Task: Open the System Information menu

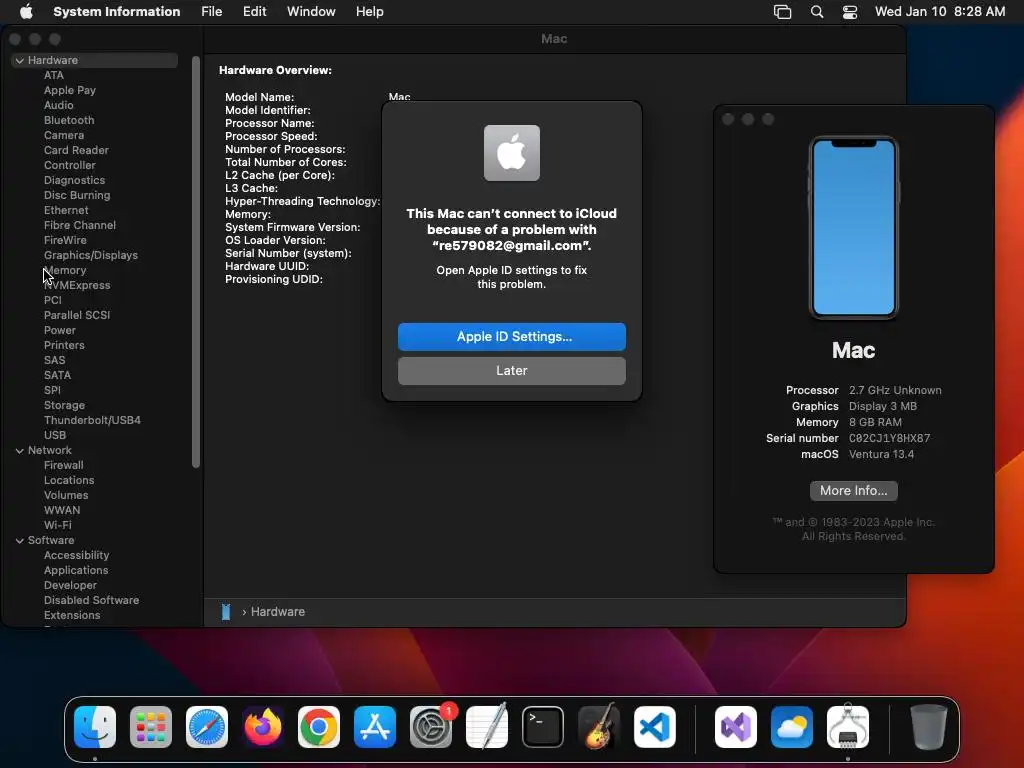Action: (117, 12)
